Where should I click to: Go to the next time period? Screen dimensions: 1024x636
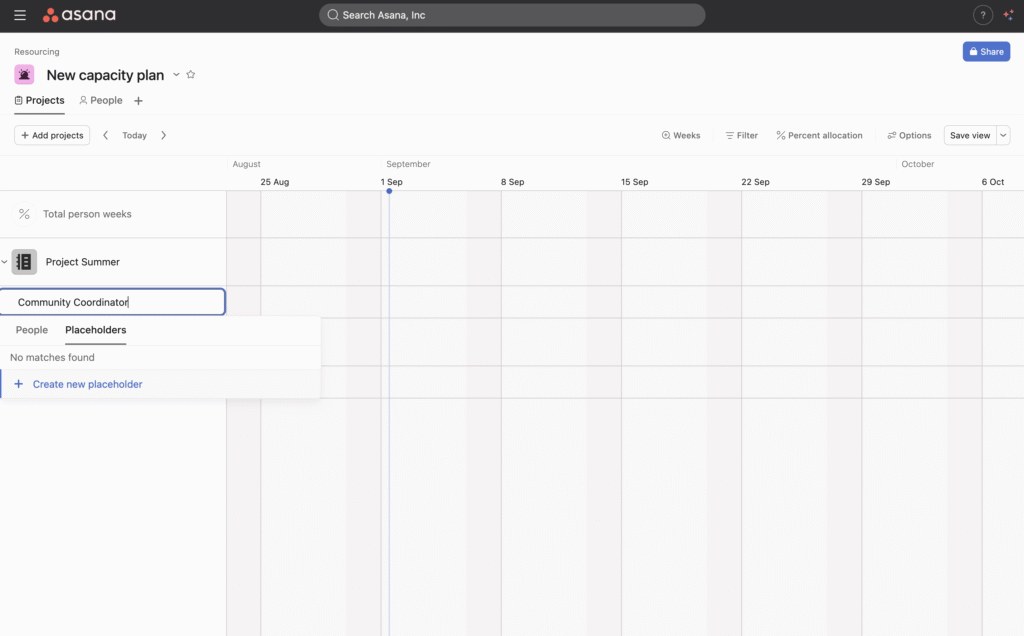point(164,135)
